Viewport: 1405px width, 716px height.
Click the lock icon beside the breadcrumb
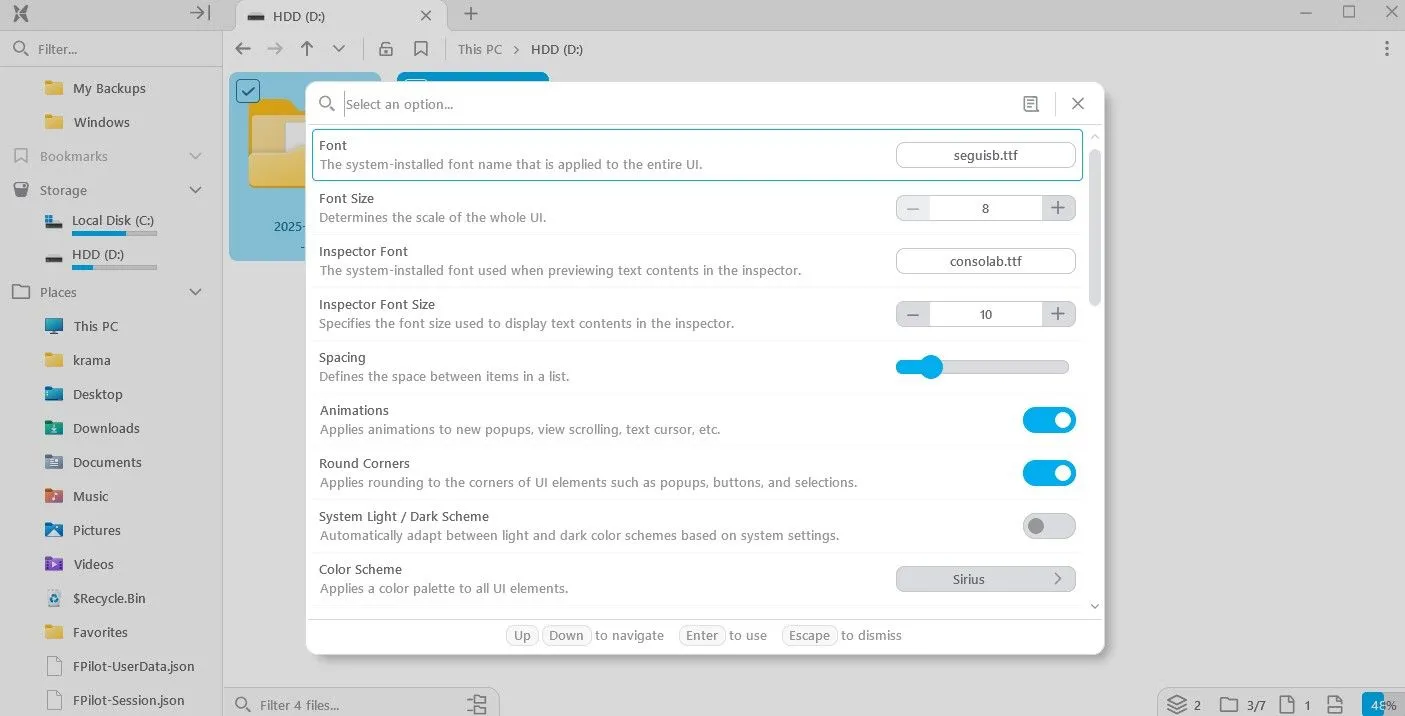click(386, 49)
